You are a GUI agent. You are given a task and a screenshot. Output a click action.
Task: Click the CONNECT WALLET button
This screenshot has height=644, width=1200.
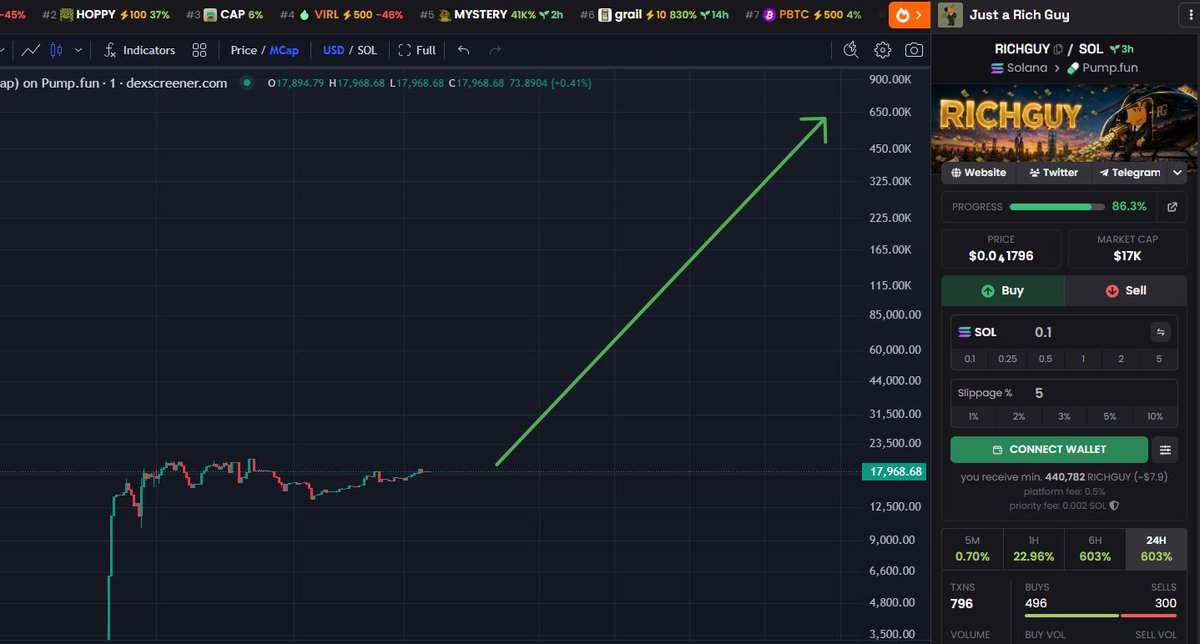1049,449
